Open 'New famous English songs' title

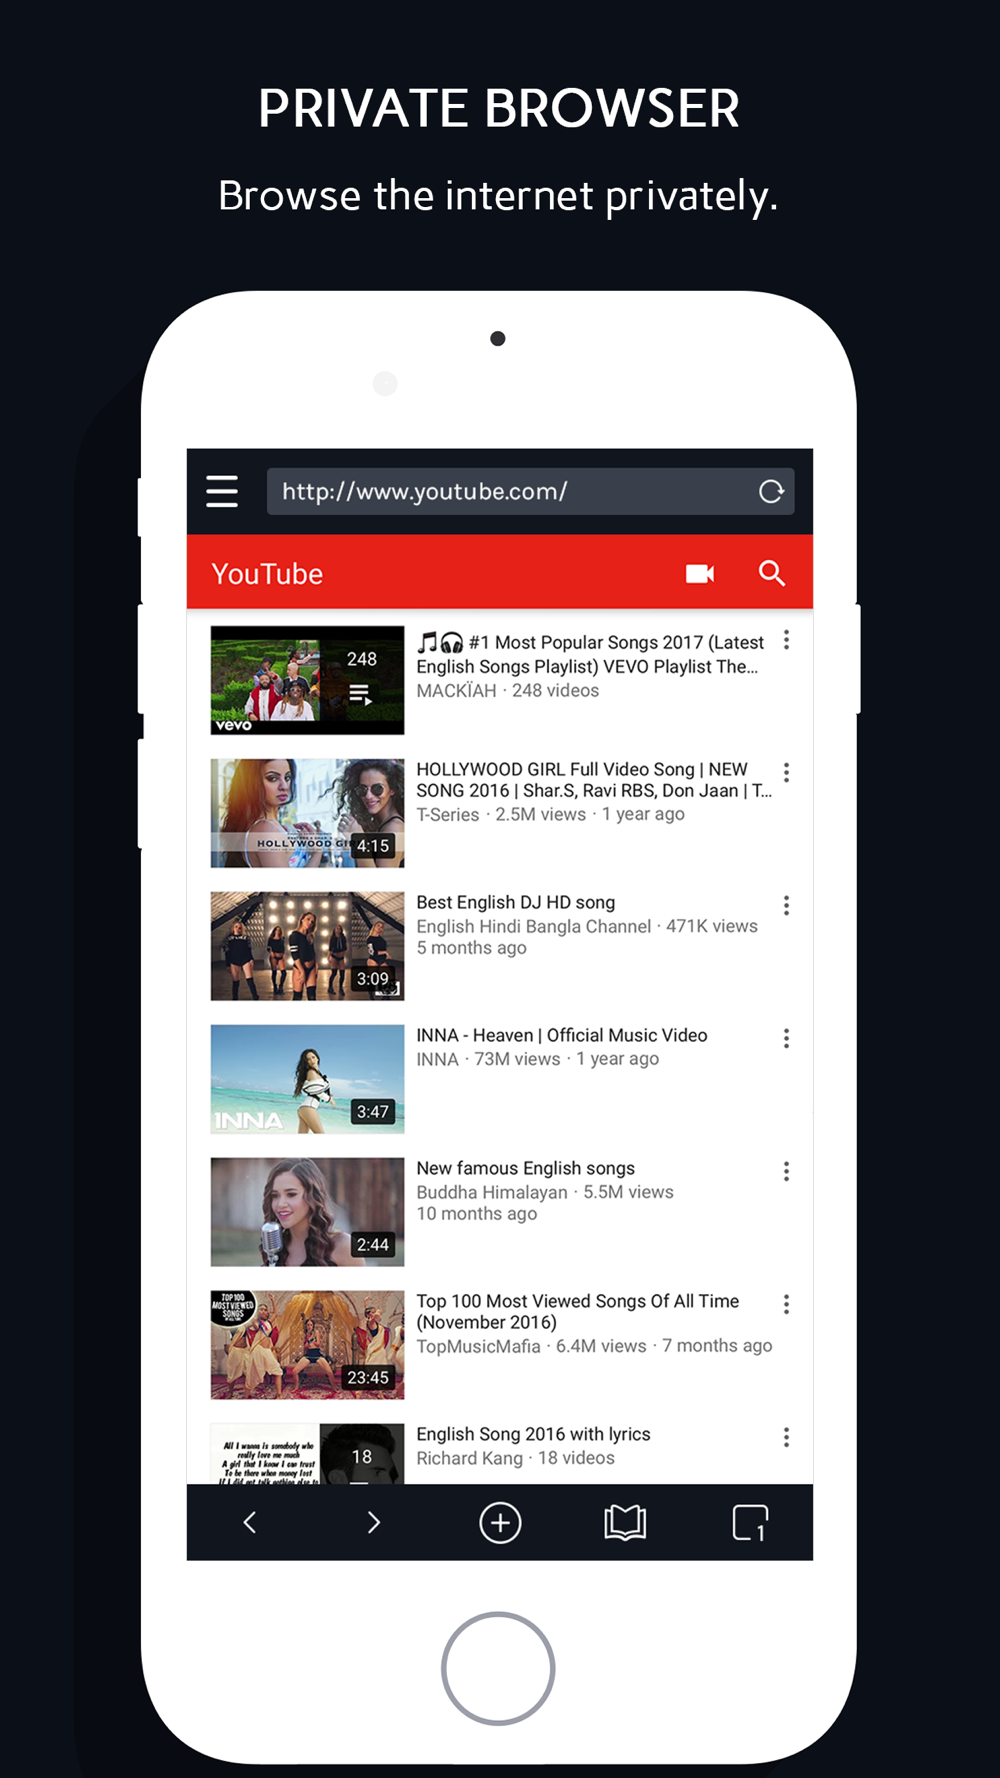[x=526, y=1168]
